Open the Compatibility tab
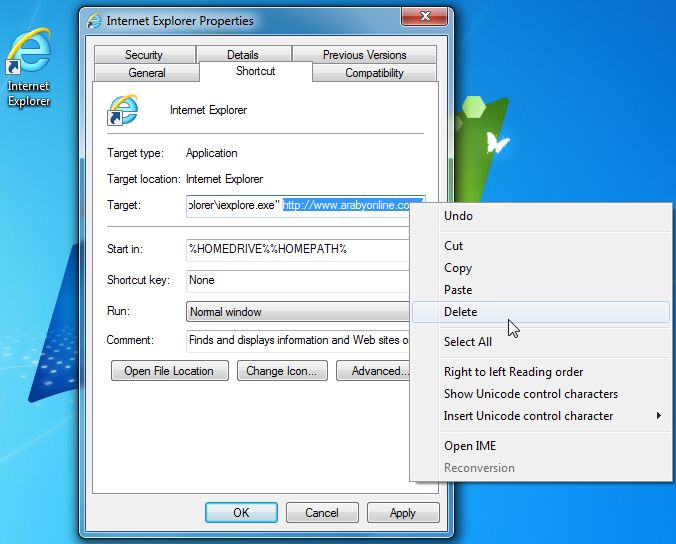The height and width of the screenshot is (544, 676). click(x=374, y=73)
